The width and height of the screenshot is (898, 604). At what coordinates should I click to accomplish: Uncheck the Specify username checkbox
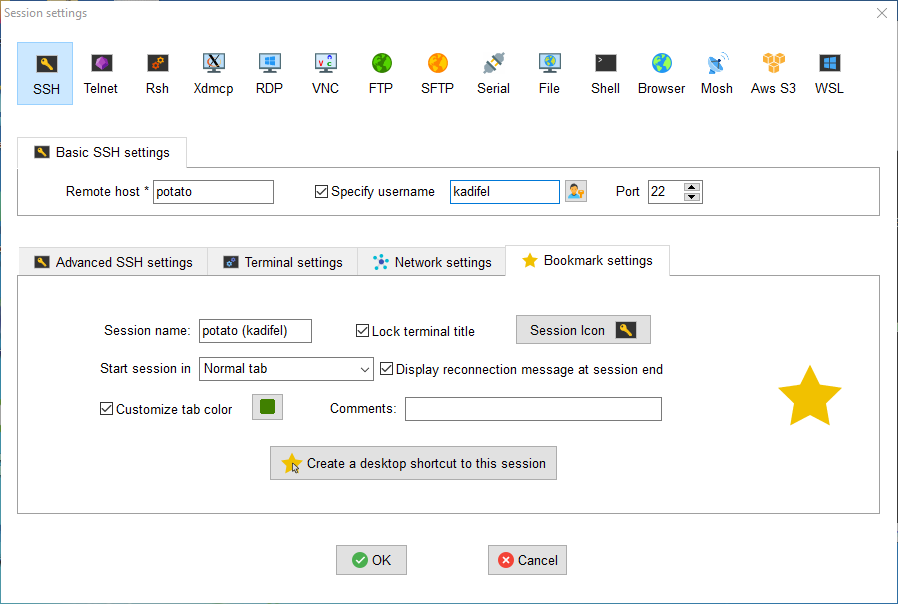click(x=321, y=192)
